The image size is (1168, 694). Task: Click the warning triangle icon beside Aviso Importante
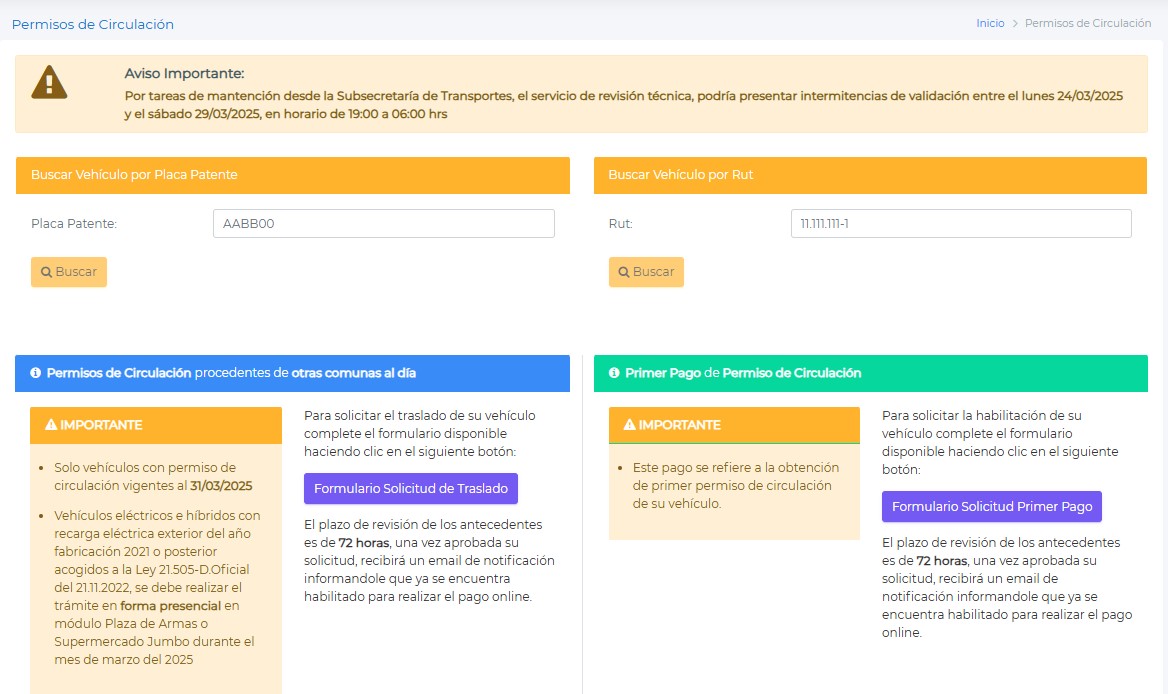[49, 82]
